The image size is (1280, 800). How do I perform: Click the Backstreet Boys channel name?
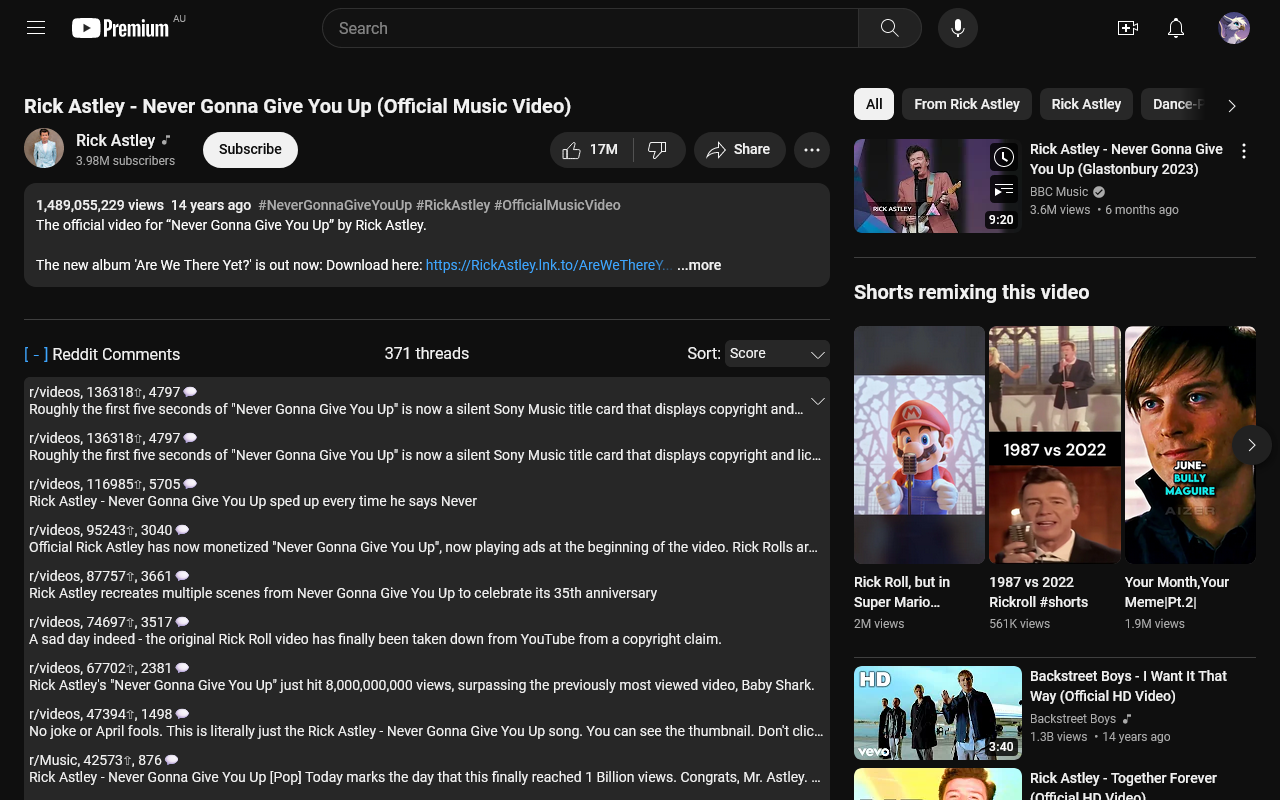[x=1073, y=719]
